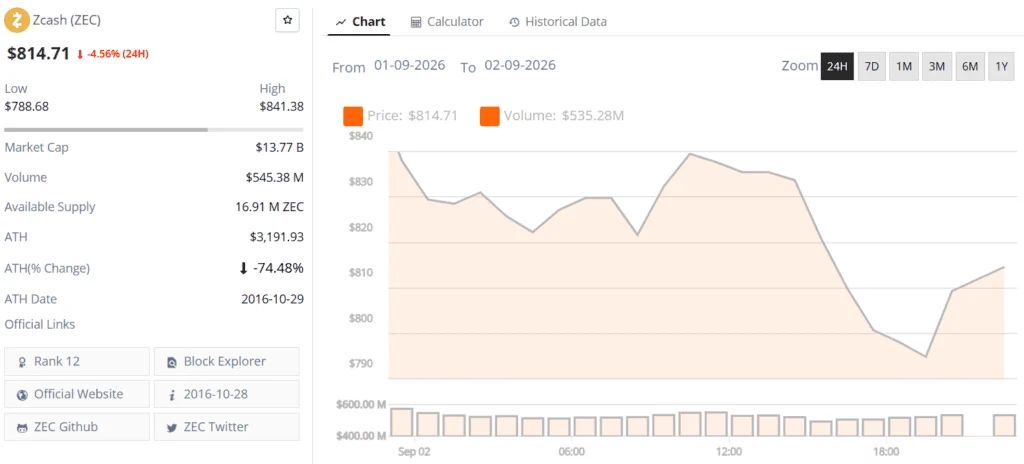Select the 24H zoom range
The height and width of the screenshot is (464, 1024).
837,67
